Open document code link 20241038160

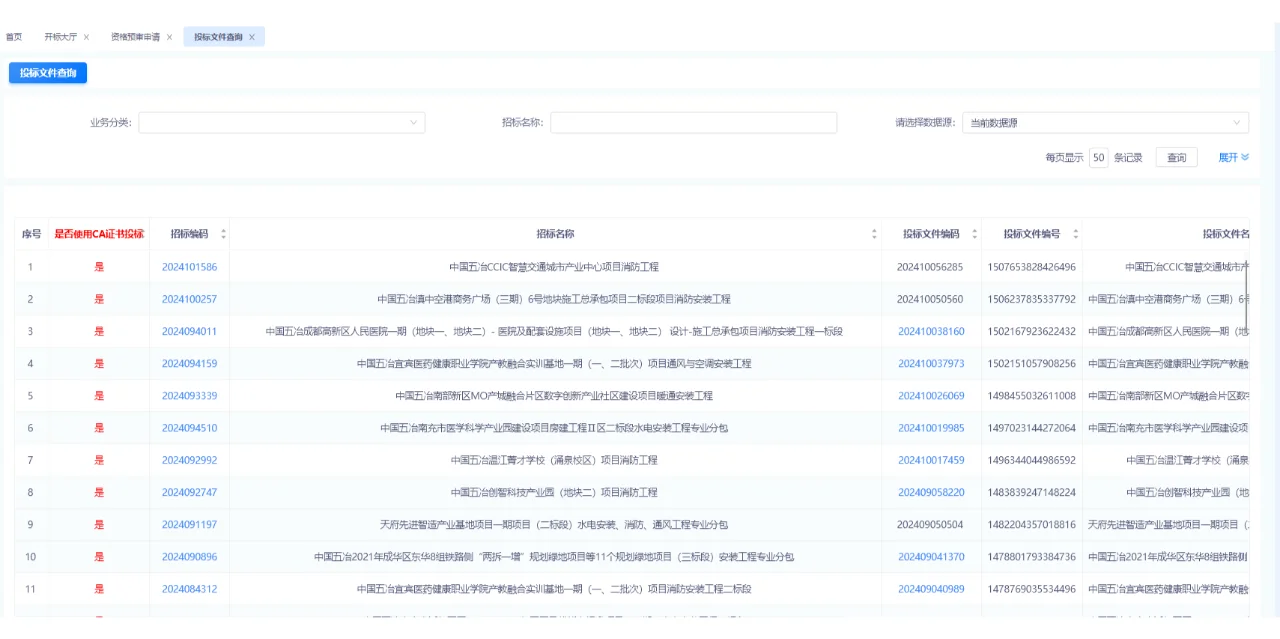pos(930,331)
